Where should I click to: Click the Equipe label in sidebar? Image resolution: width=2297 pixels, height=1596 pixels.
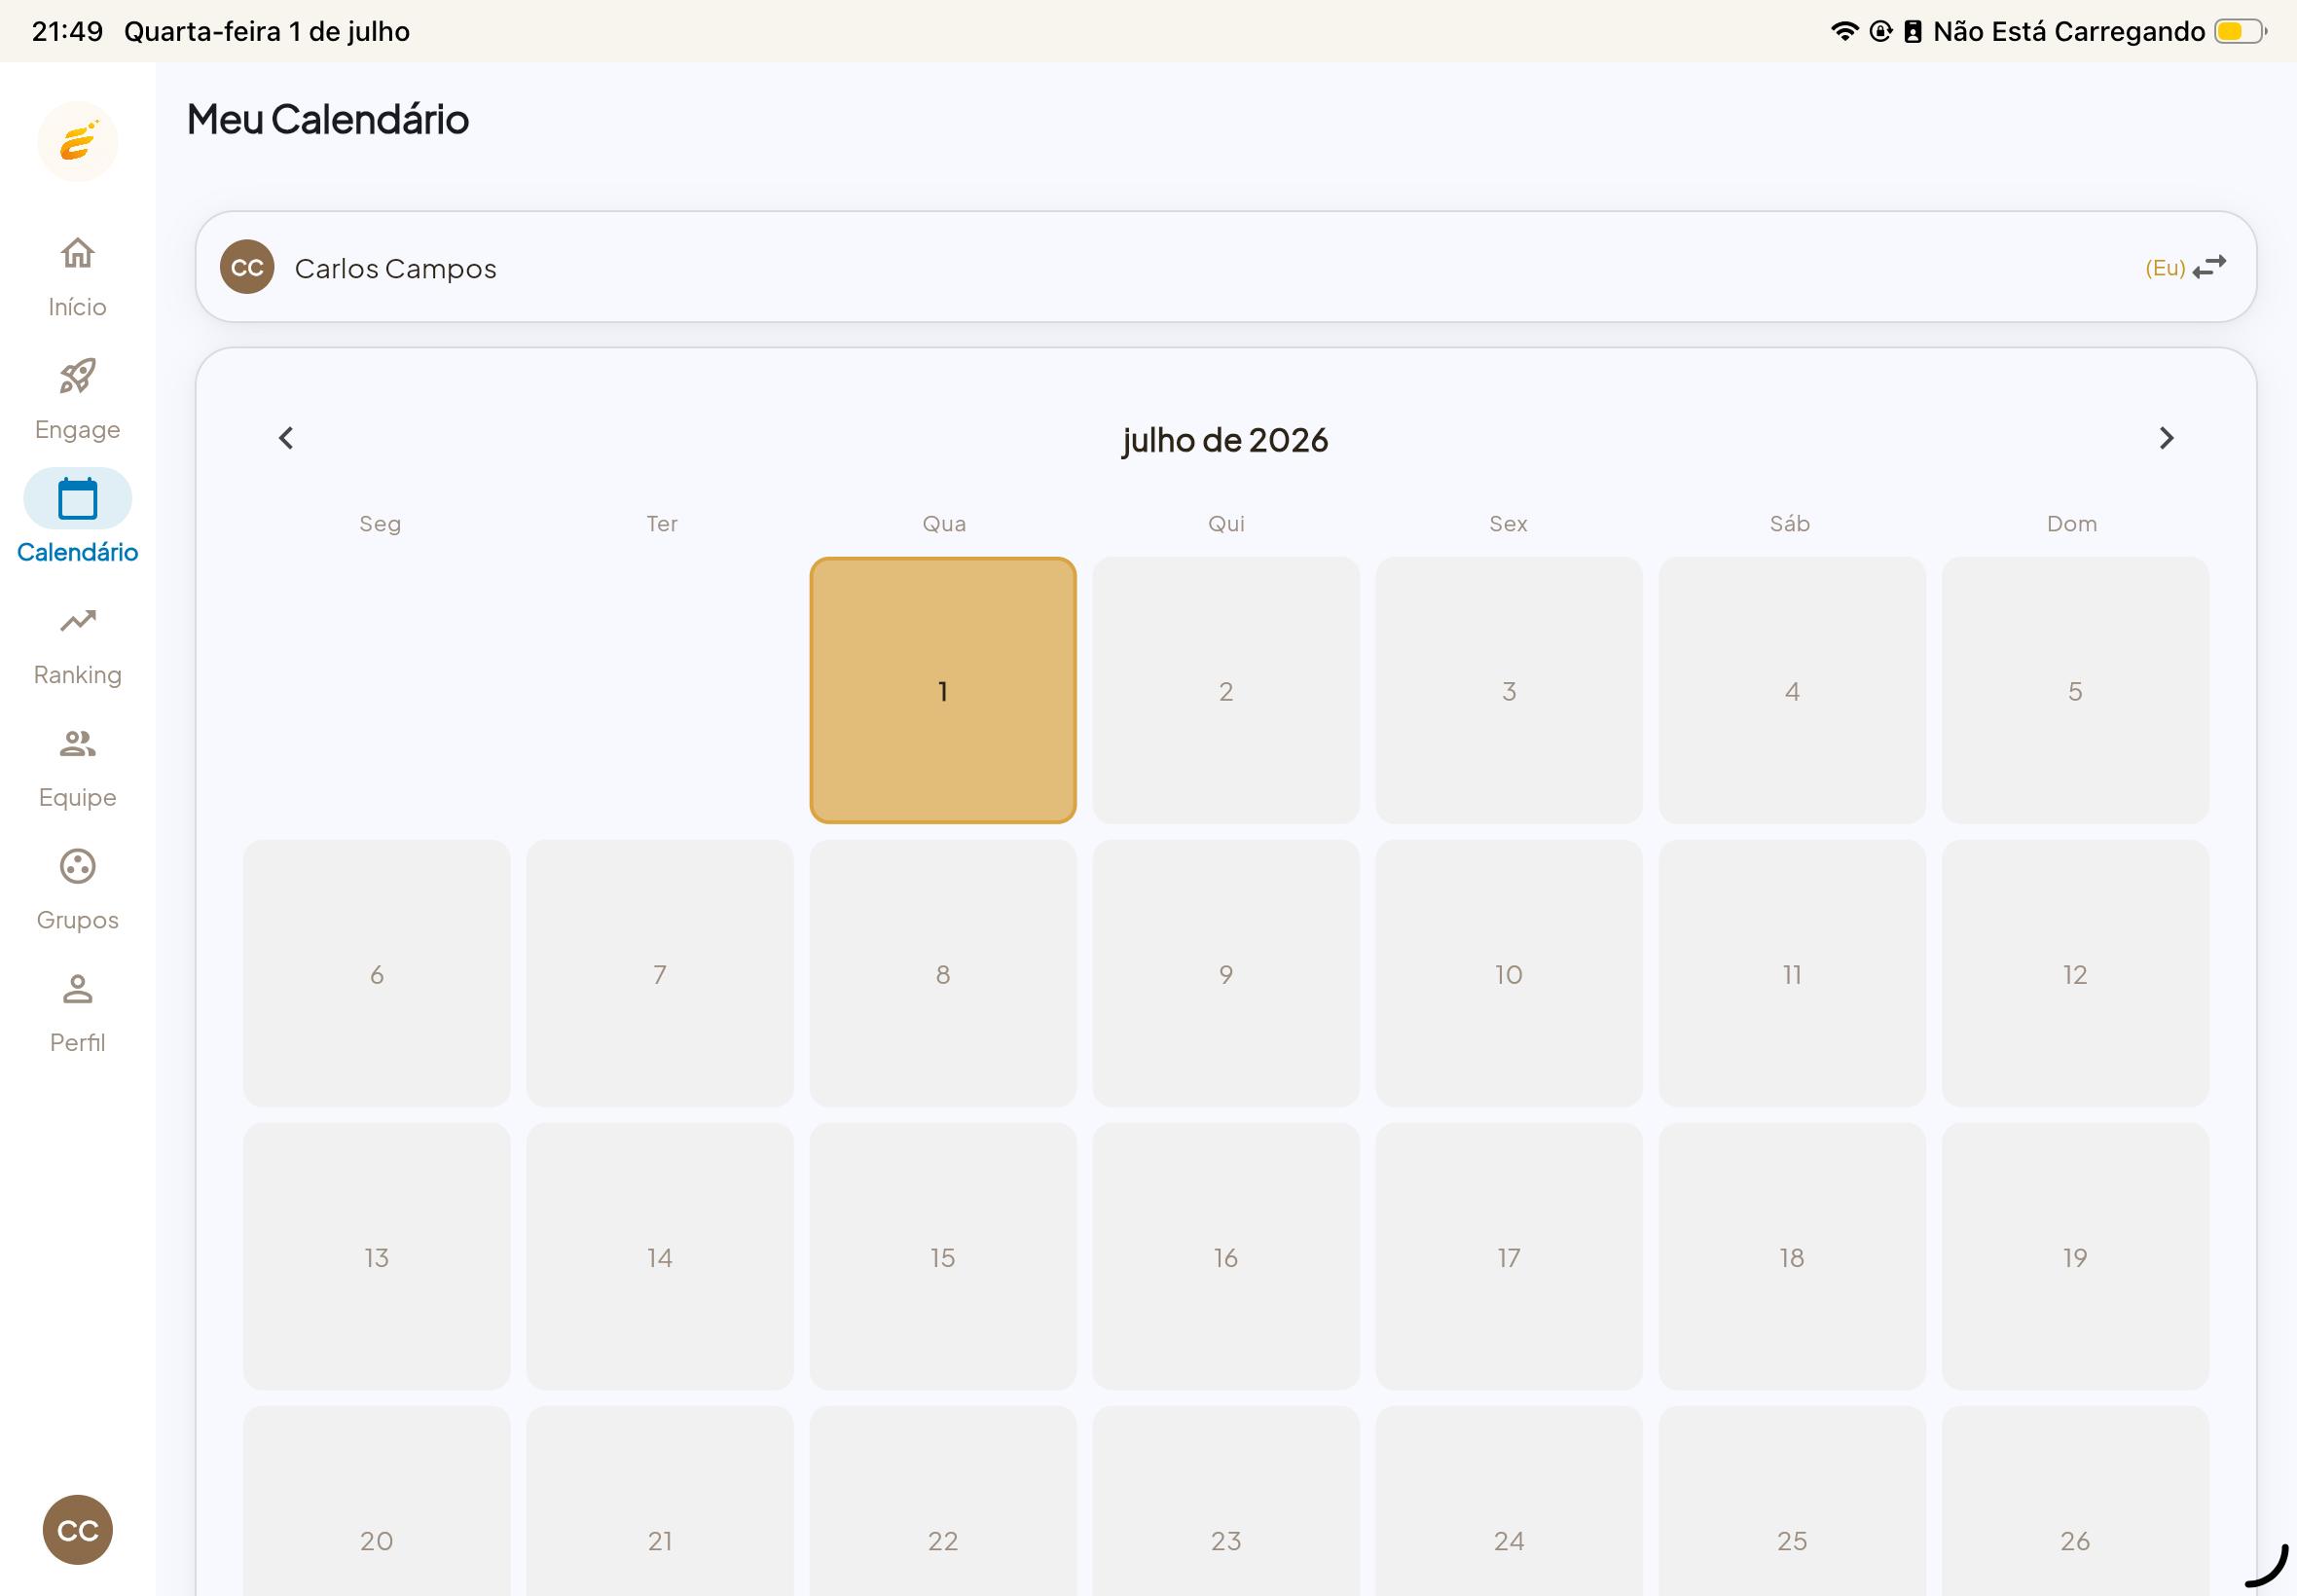coord(77,798)
